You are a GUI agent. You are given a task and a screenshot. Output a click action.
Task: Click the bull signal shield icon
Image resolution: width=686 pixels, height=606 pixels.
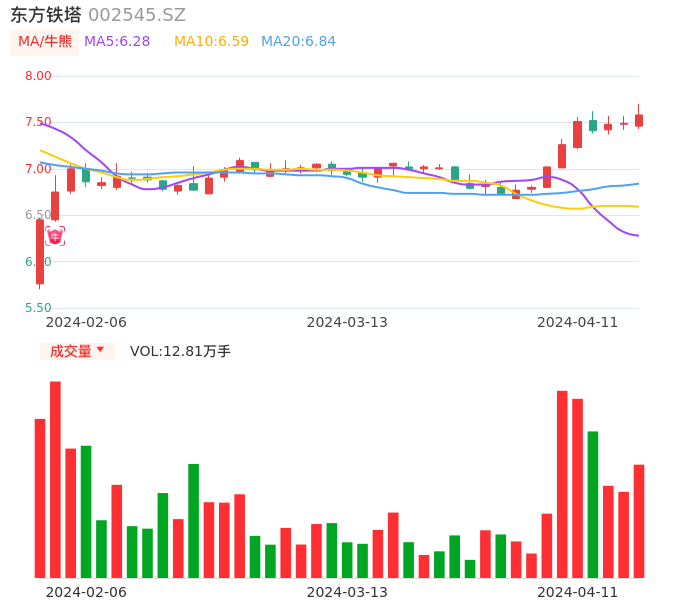[55, 236]
